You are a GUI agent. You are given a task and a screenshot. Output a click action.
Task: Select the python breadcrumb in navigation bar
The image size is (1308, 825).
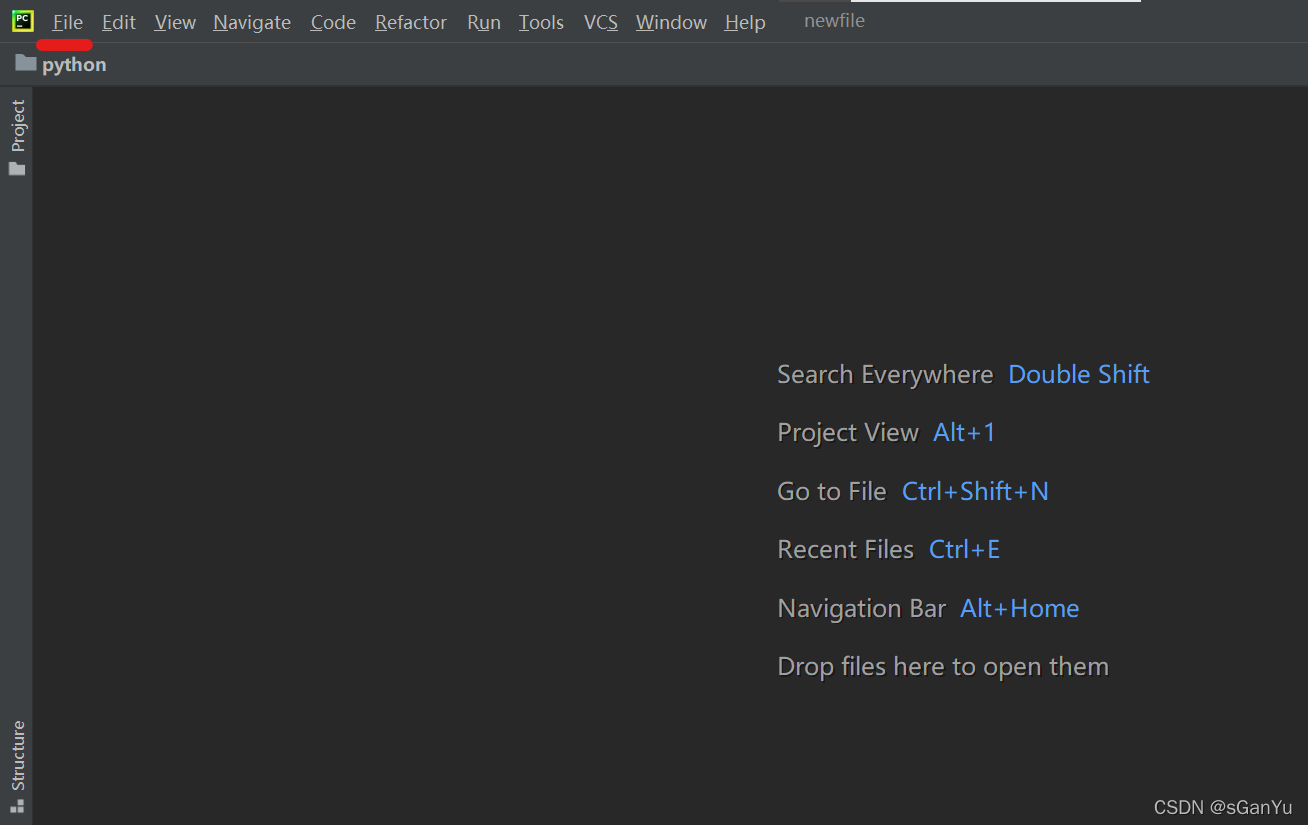coord(74,64)
